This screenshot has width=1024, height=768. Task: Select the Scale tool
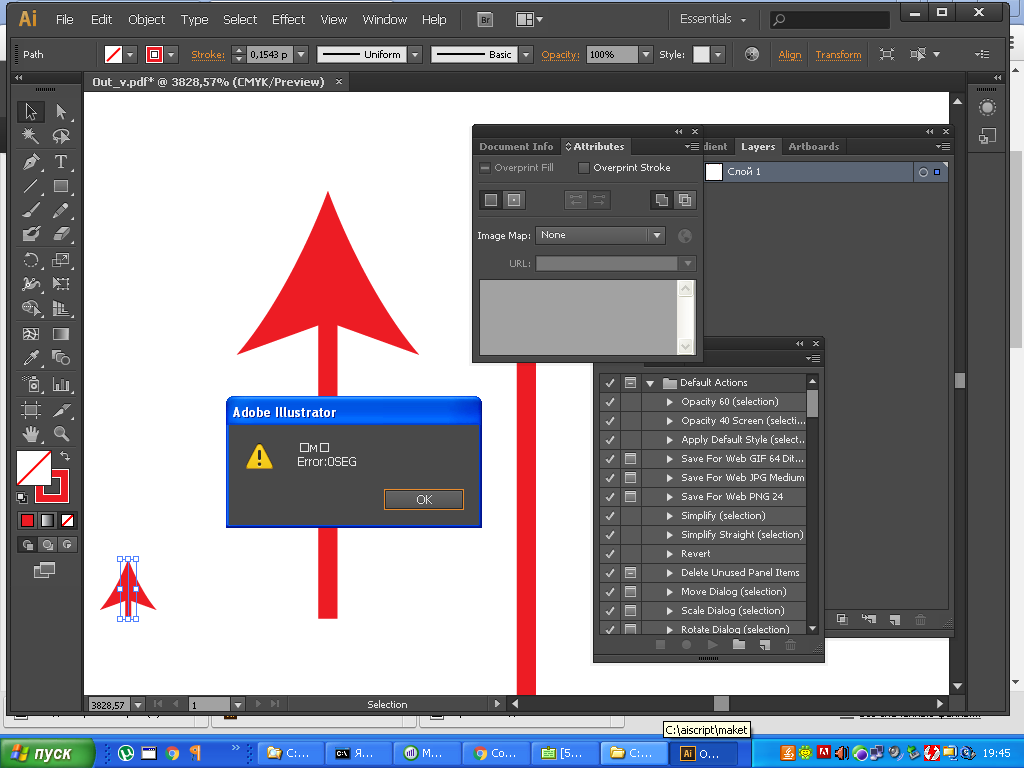pos(61,260)
